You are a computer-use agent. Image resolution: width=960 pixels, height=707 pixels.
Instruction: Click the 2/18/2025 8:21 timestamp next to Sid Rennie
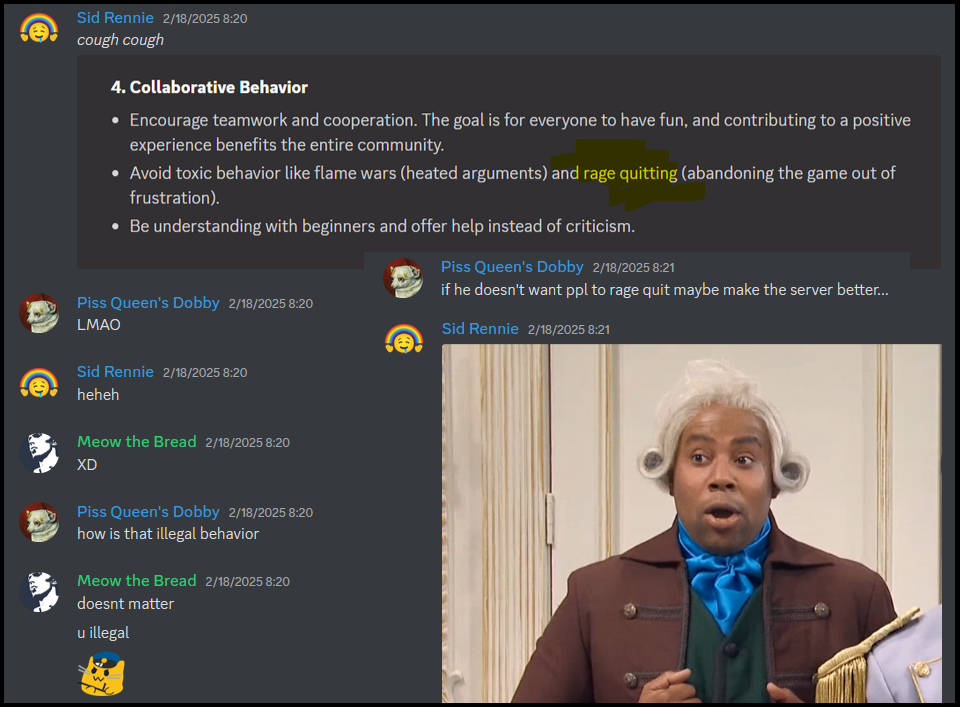[569, 329]
